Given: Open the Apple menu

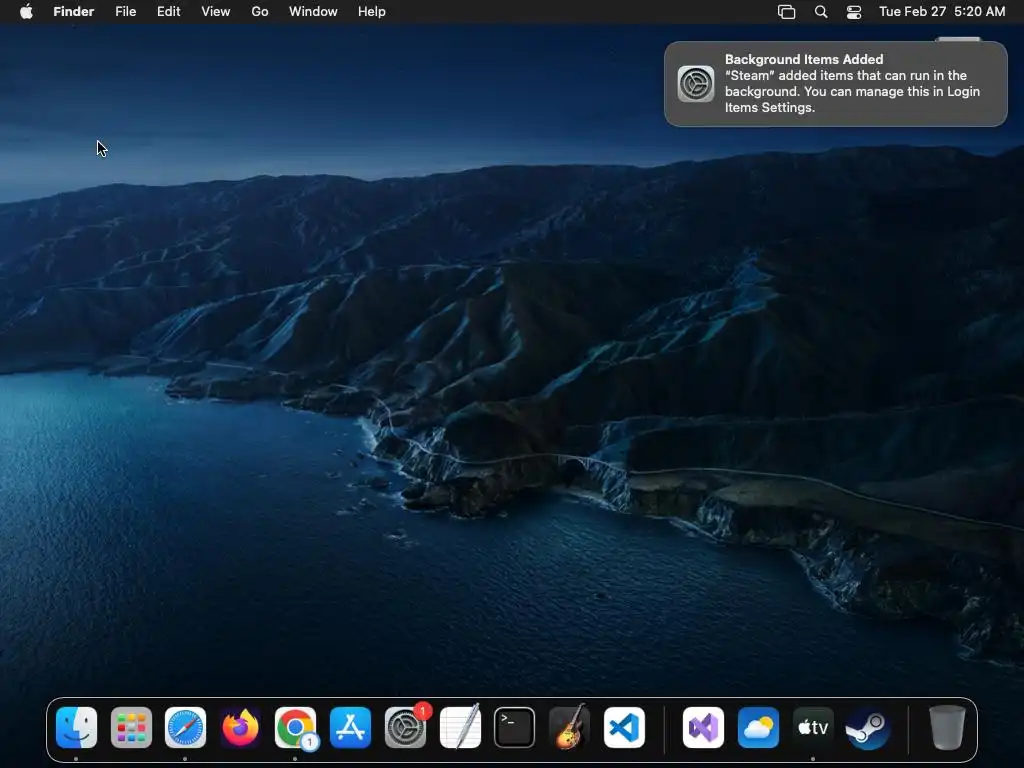Looking at the screenshot, I should tap(26, 12).
